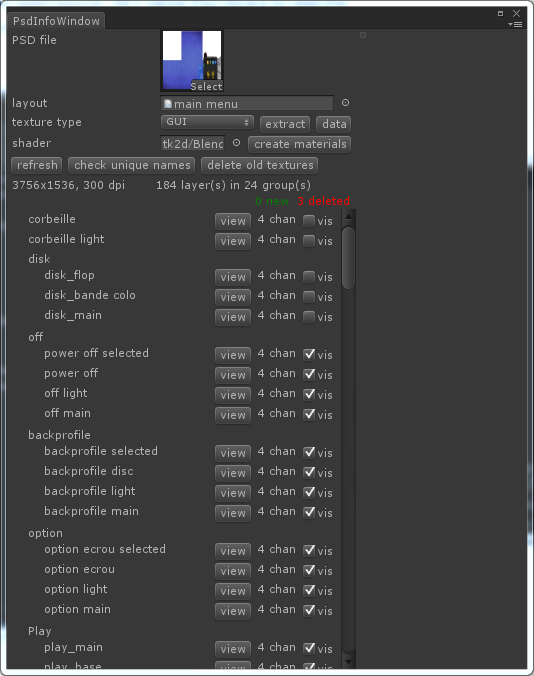Uncheck vis for power off selected
The image size is (534, 676).
(309, 354)
